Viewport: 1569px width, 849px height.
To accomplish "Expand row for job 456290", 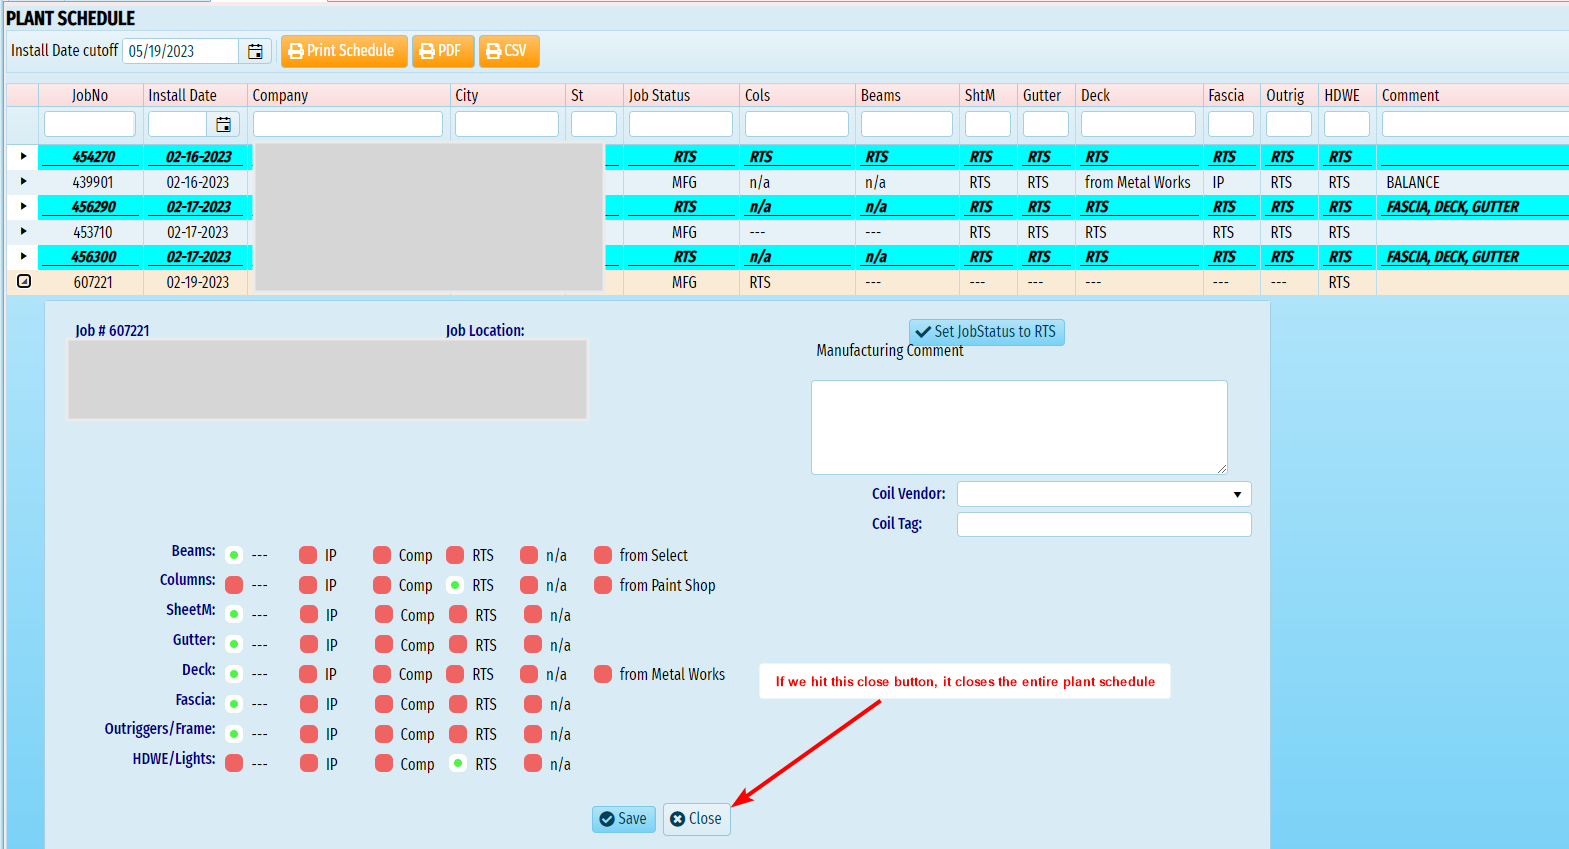I will click(x=23, y=206).
